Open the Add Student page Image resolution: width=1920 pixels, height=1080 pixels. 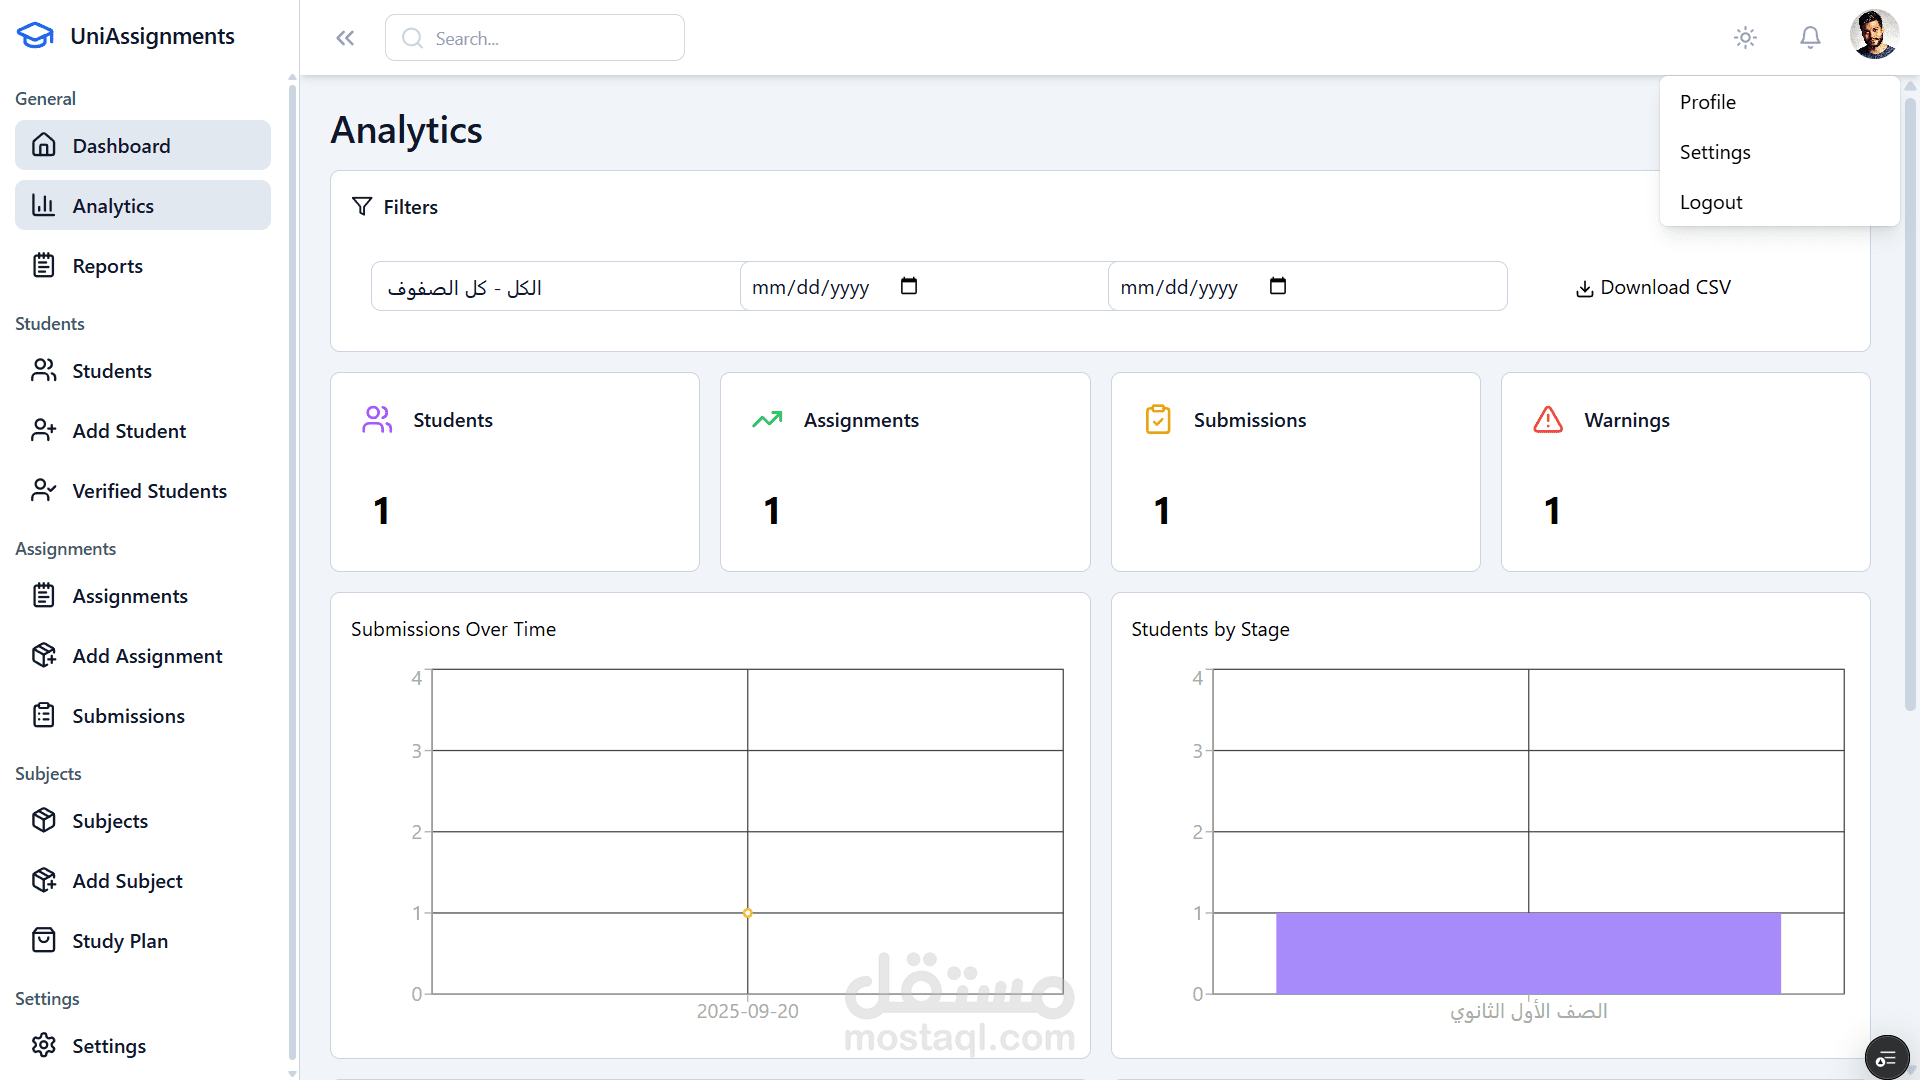click(129, 431)
